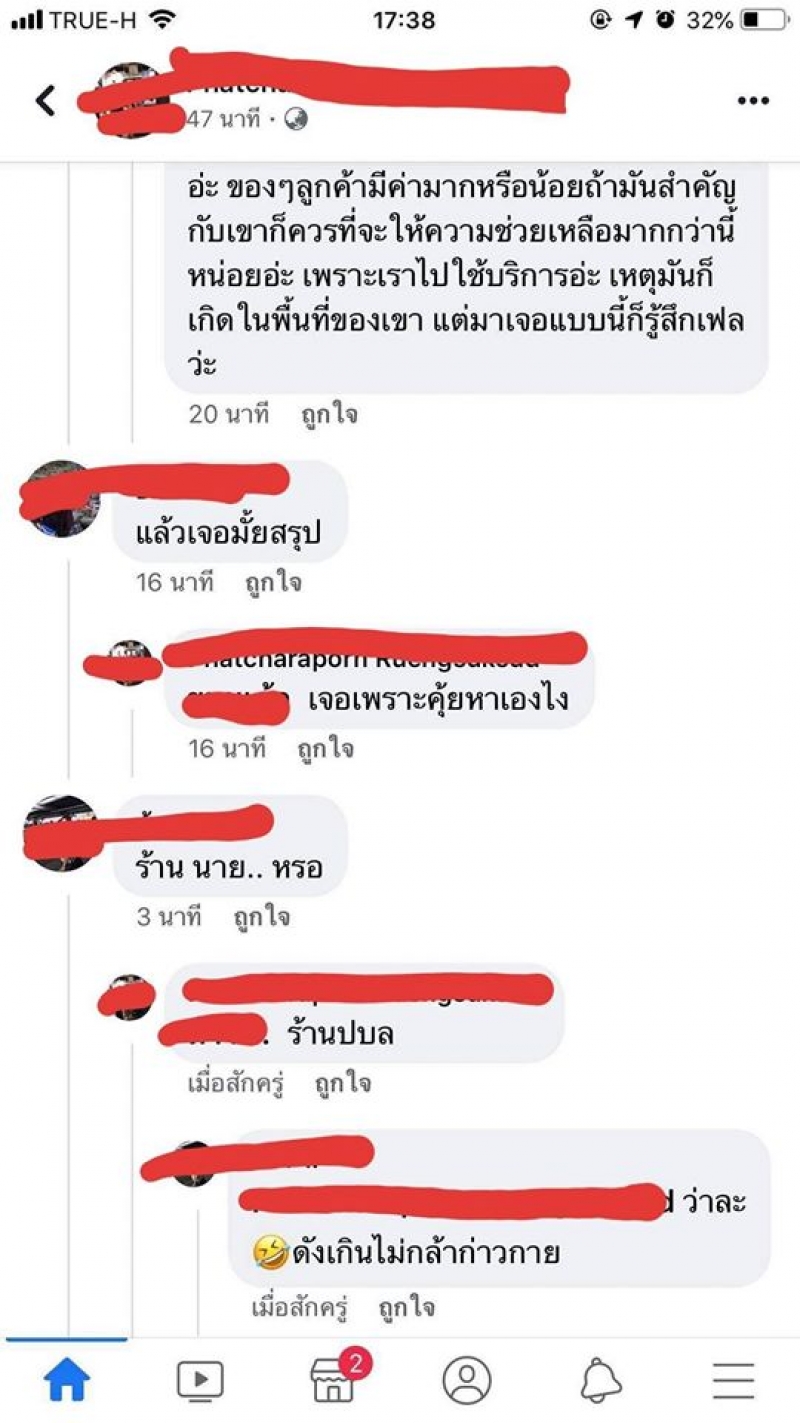Image resolution: width=800 pixels, height=1423 pixels.
Task: Tap the post author's profile picture
Action: click(x=129, y=100)
